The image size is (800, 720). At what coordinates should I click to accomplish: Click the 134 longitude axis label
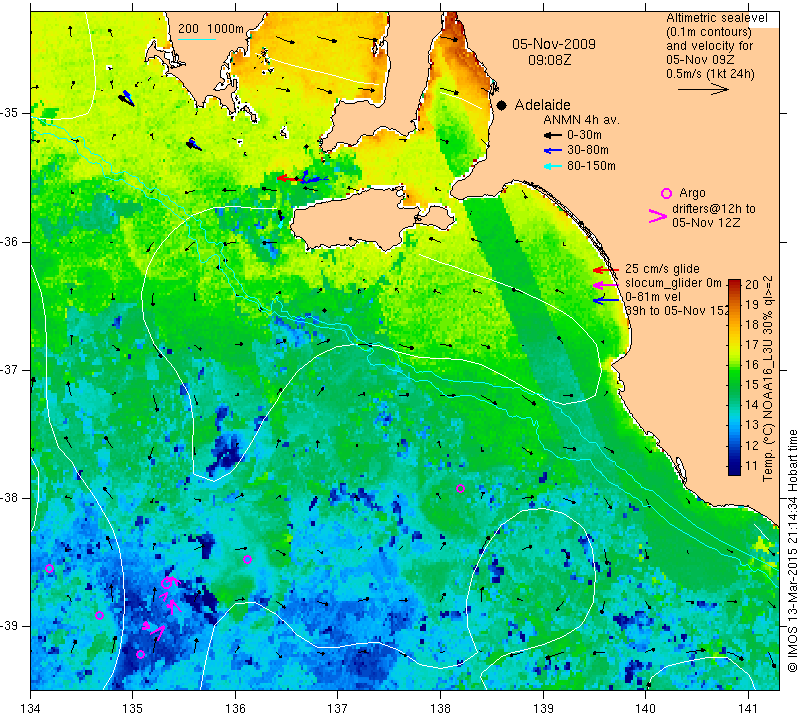click(31, 709)
